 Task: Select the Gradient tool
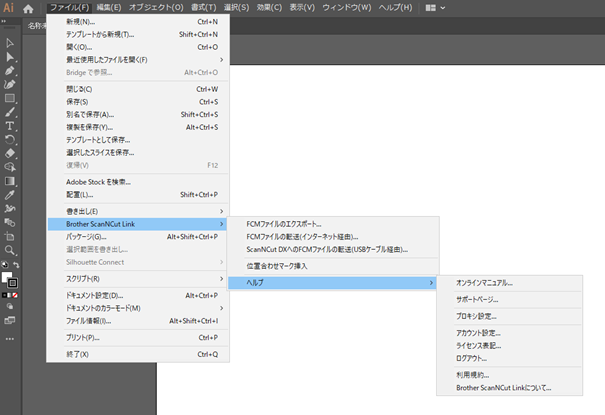10,181
